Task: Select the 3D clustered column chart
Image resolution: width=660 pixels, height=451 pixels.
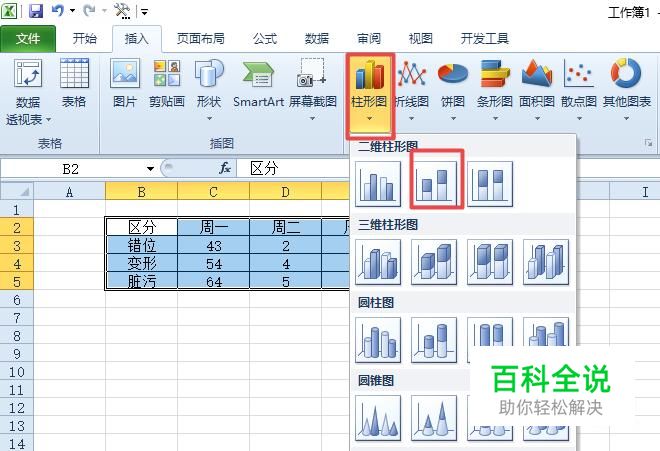Action: pos(378,262)
